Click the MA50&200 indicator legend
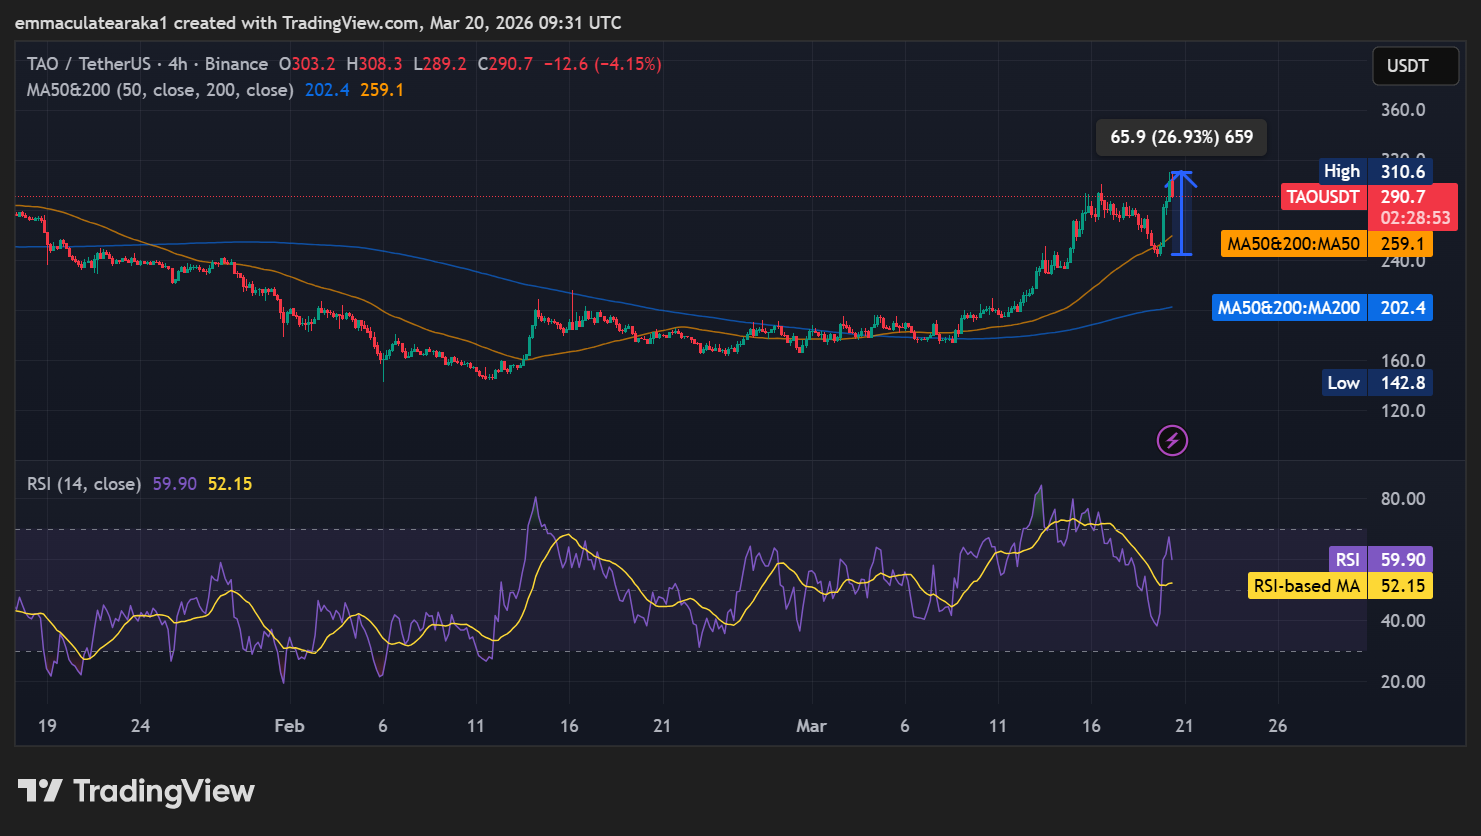 [x=160, y=90]
